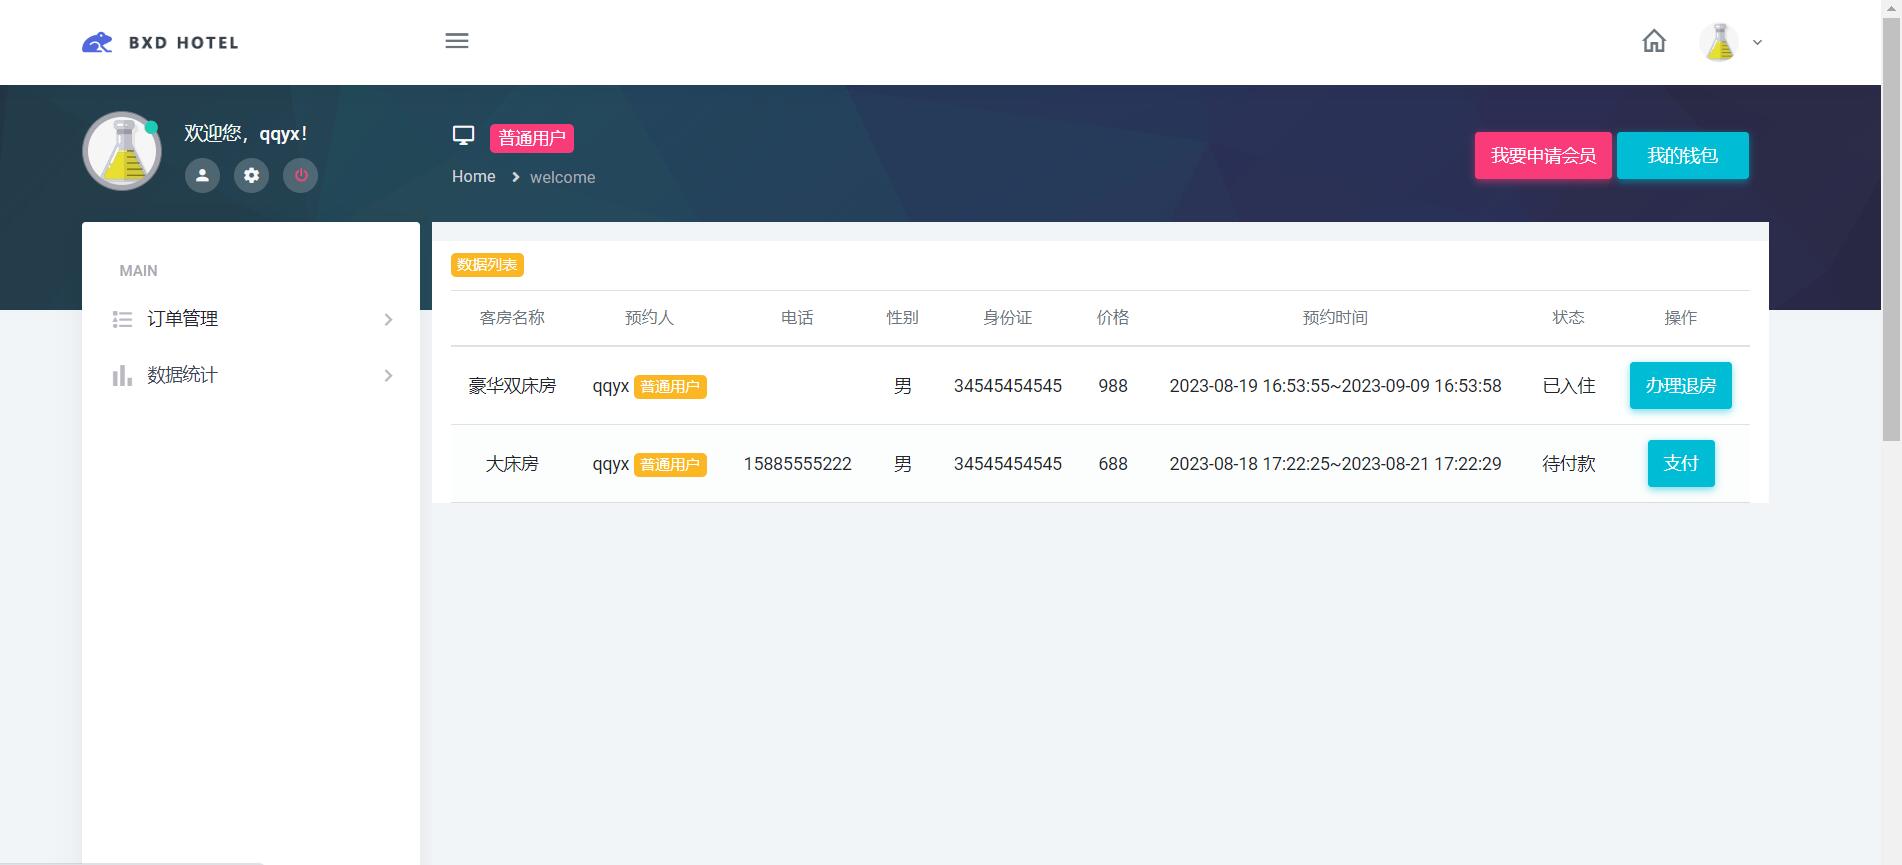The width and height of the screenshot is (1902, 865).
Task: Expand dropdown arrow next to top avatar
Action: tap(1757, 42)
